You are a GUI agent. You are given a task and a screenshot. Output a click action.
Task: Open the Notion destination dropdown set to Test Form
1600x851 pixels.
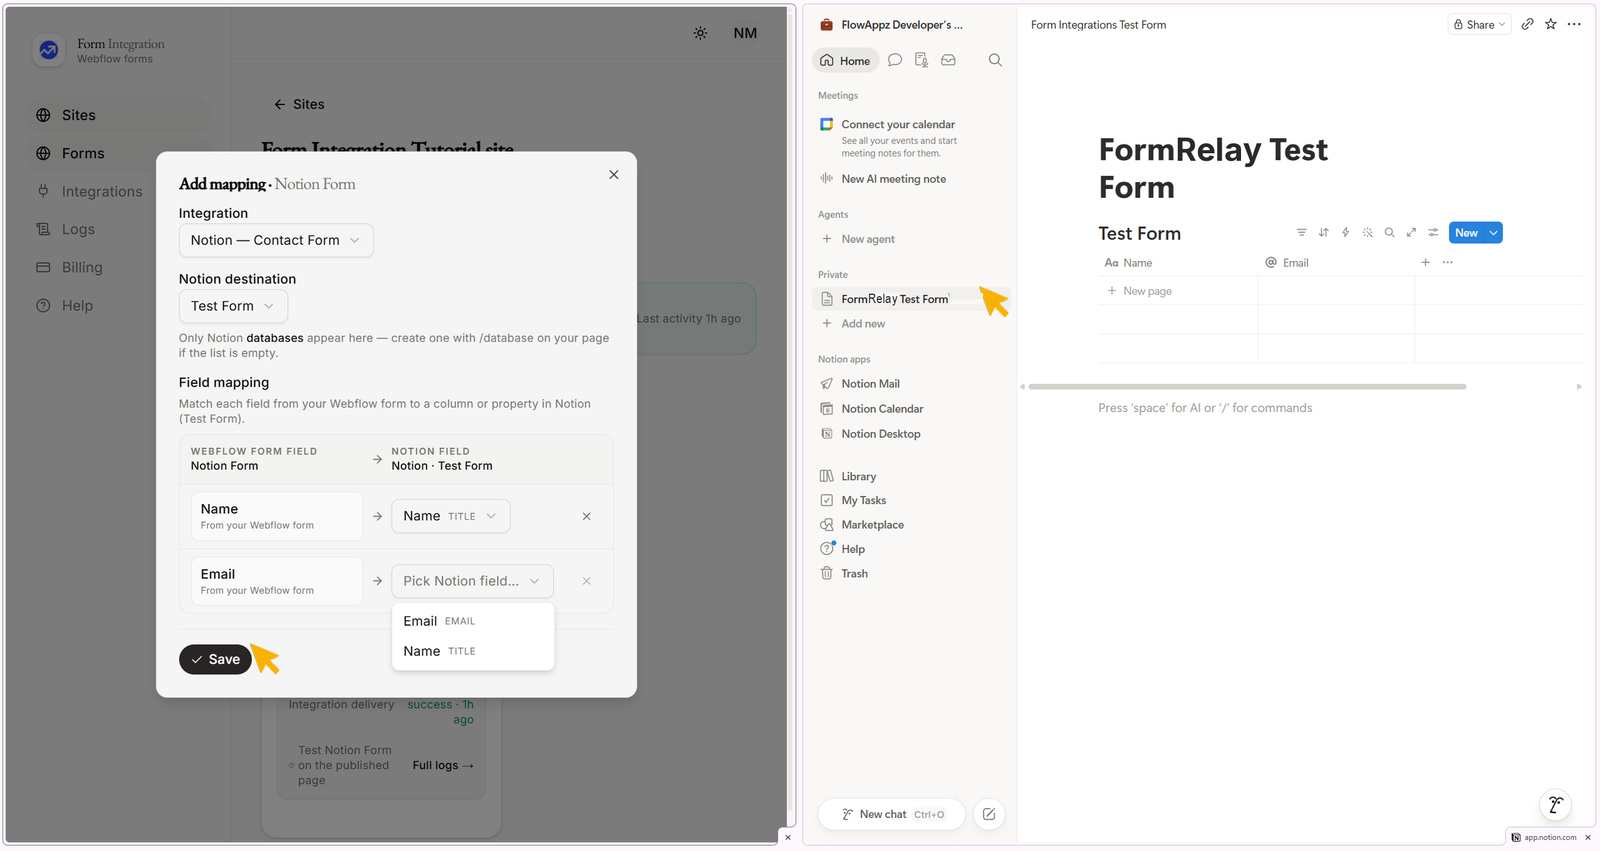(233, 306)
